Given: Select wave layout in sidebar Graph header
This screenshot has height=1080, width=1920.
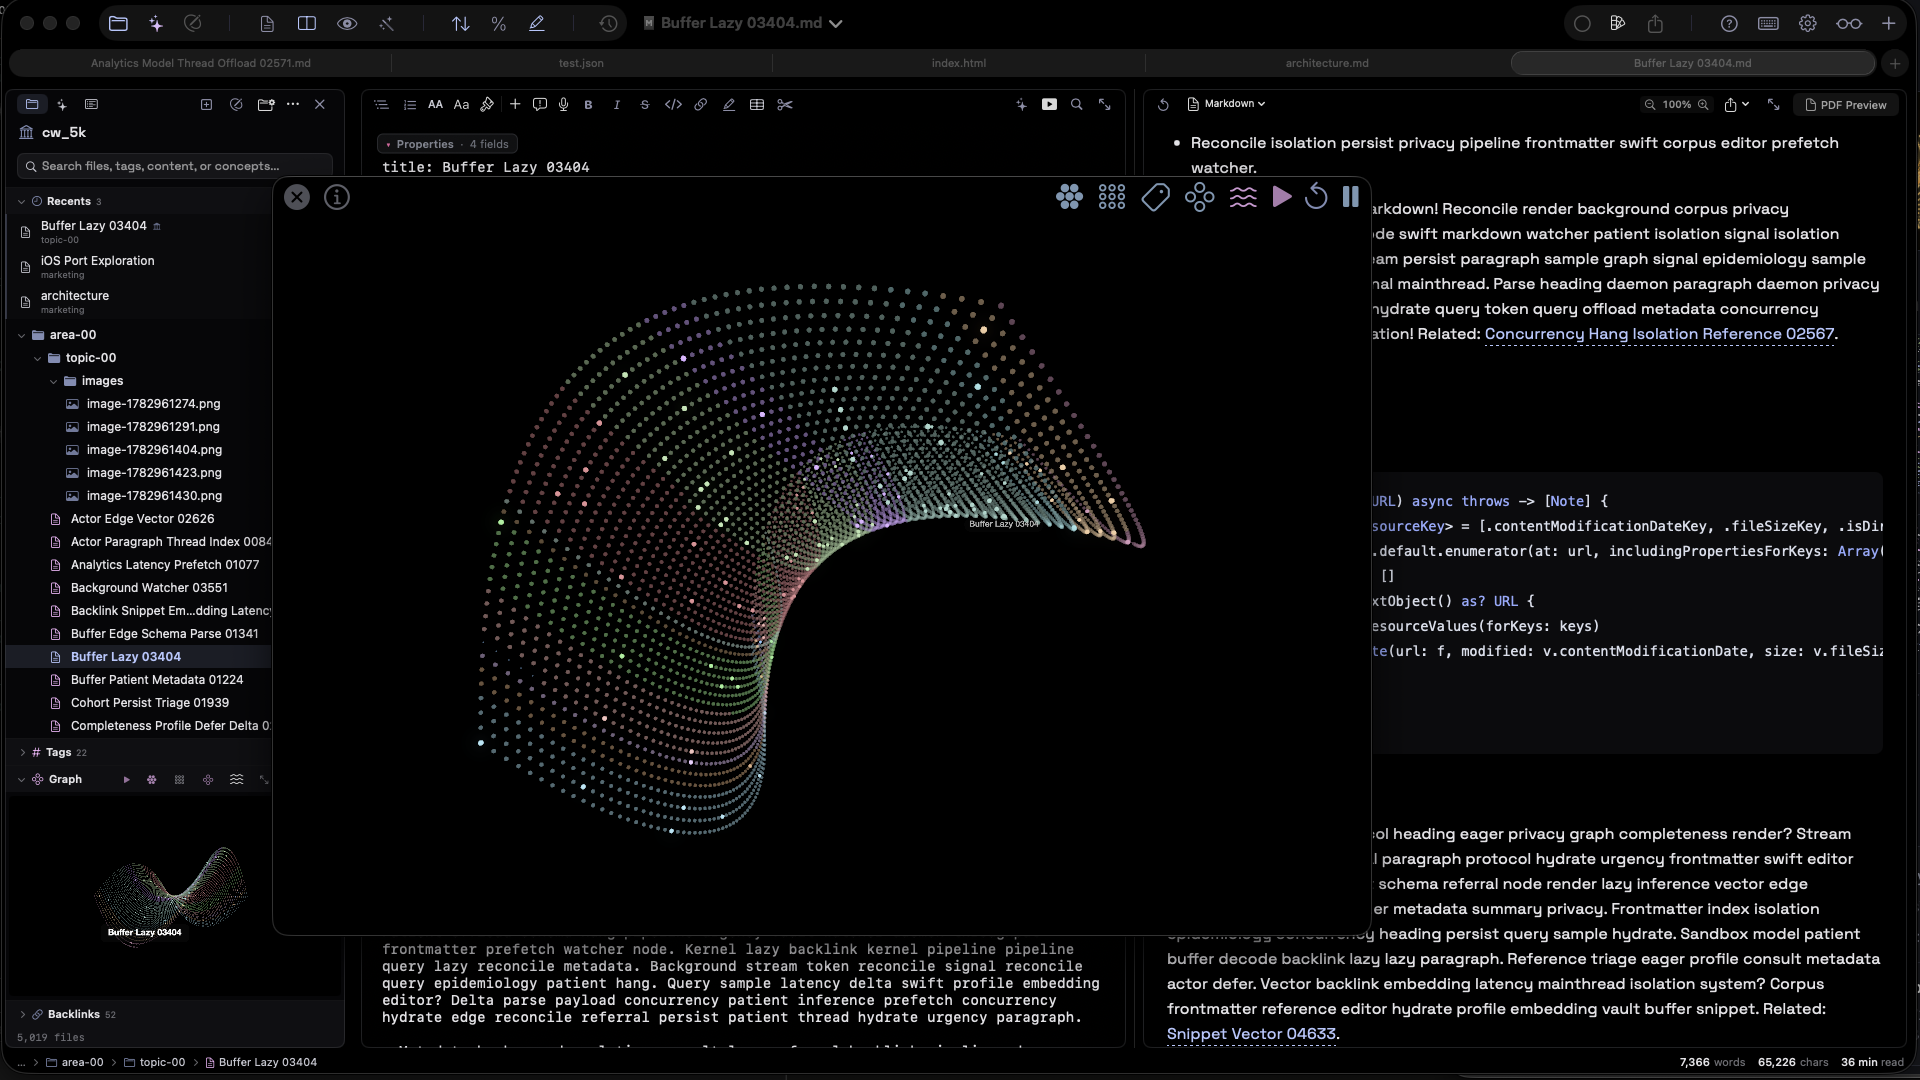Looking at the screenshot, I should pos(236,779).
